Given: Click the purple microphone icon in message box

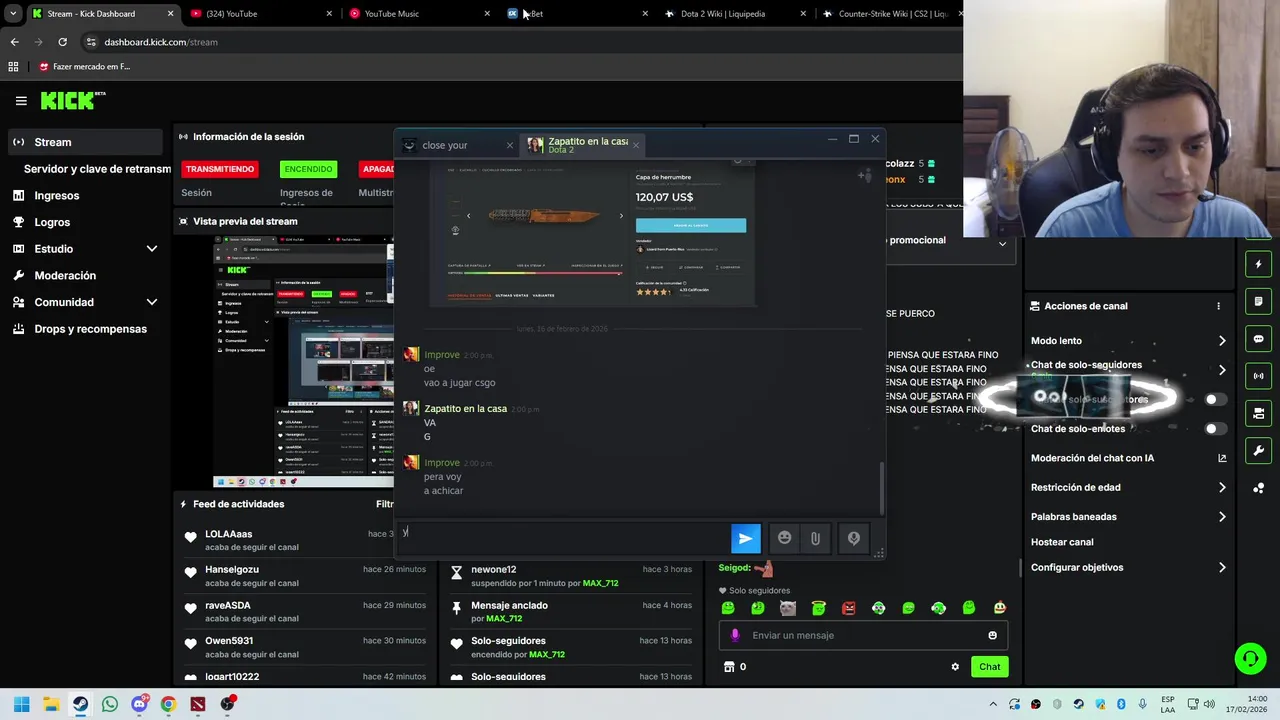Looking at the screenshot, I should 735,635.
